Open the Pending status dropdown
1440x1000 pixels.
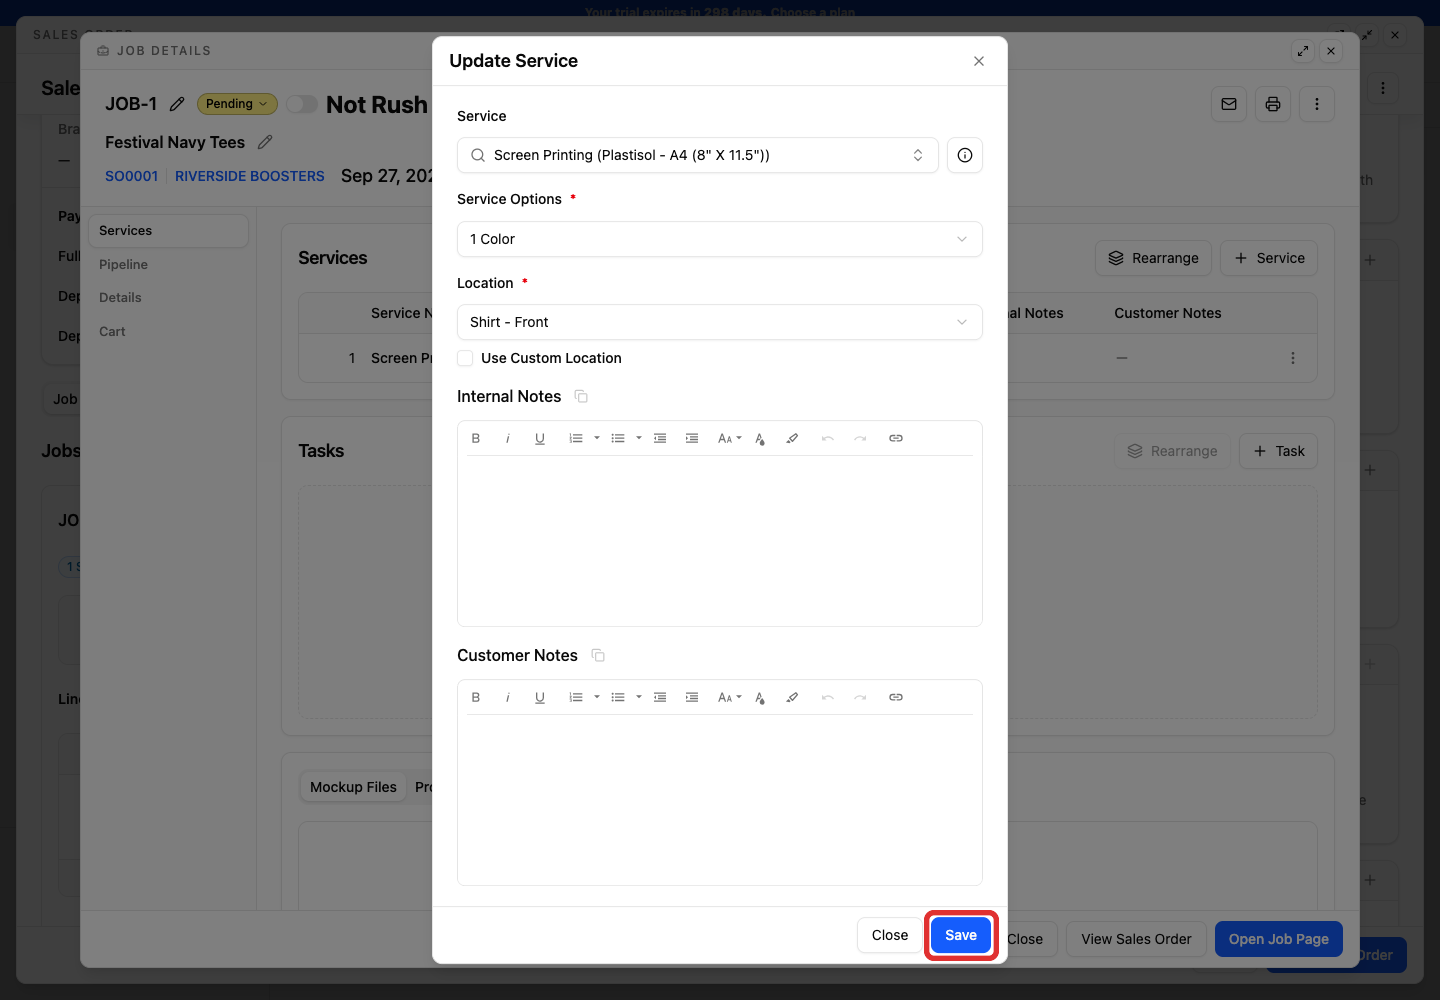237,104
